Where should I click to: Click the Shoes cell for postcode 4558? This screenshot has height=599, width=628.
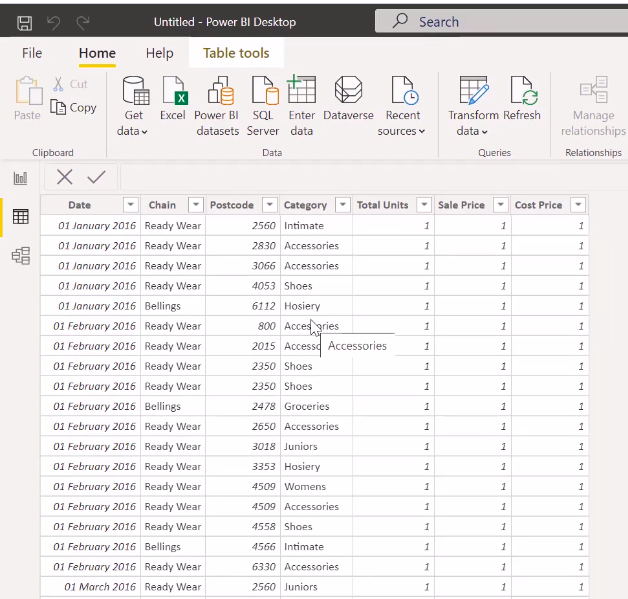(x=316, y=527)
